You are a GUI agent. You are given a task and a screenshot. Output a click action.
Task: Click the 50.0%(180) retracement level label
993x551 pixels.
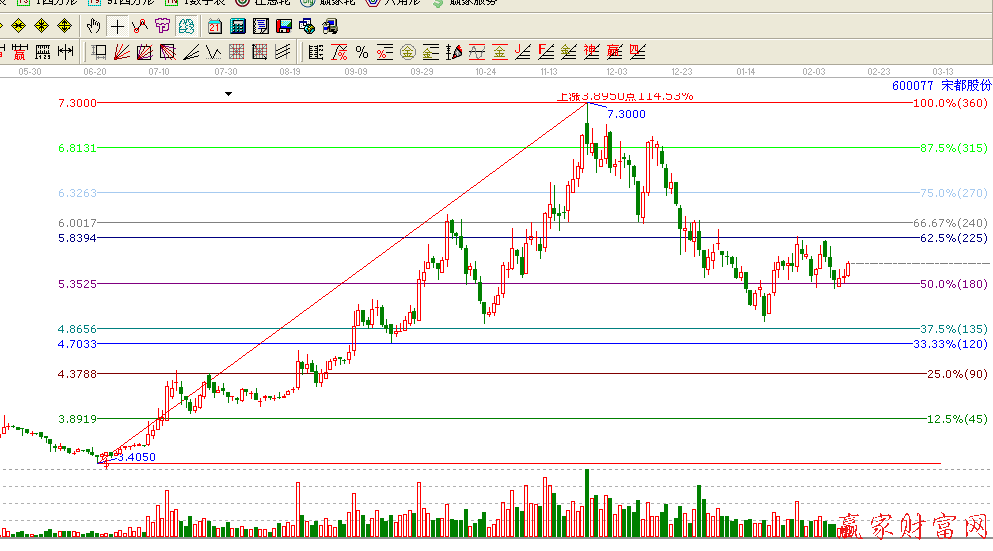pyautogui.click(x=953, y=284)
